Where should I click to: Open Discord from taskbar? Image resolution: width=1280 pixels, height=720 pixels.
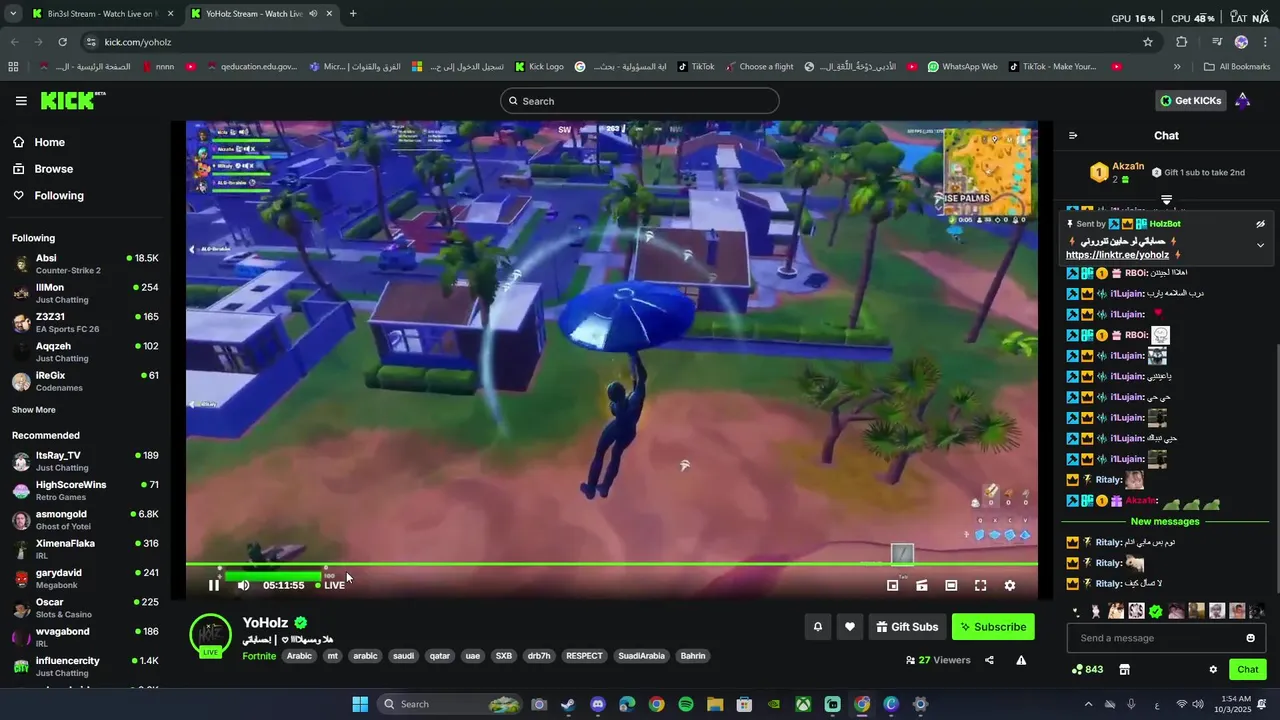[x=597, y=704]
